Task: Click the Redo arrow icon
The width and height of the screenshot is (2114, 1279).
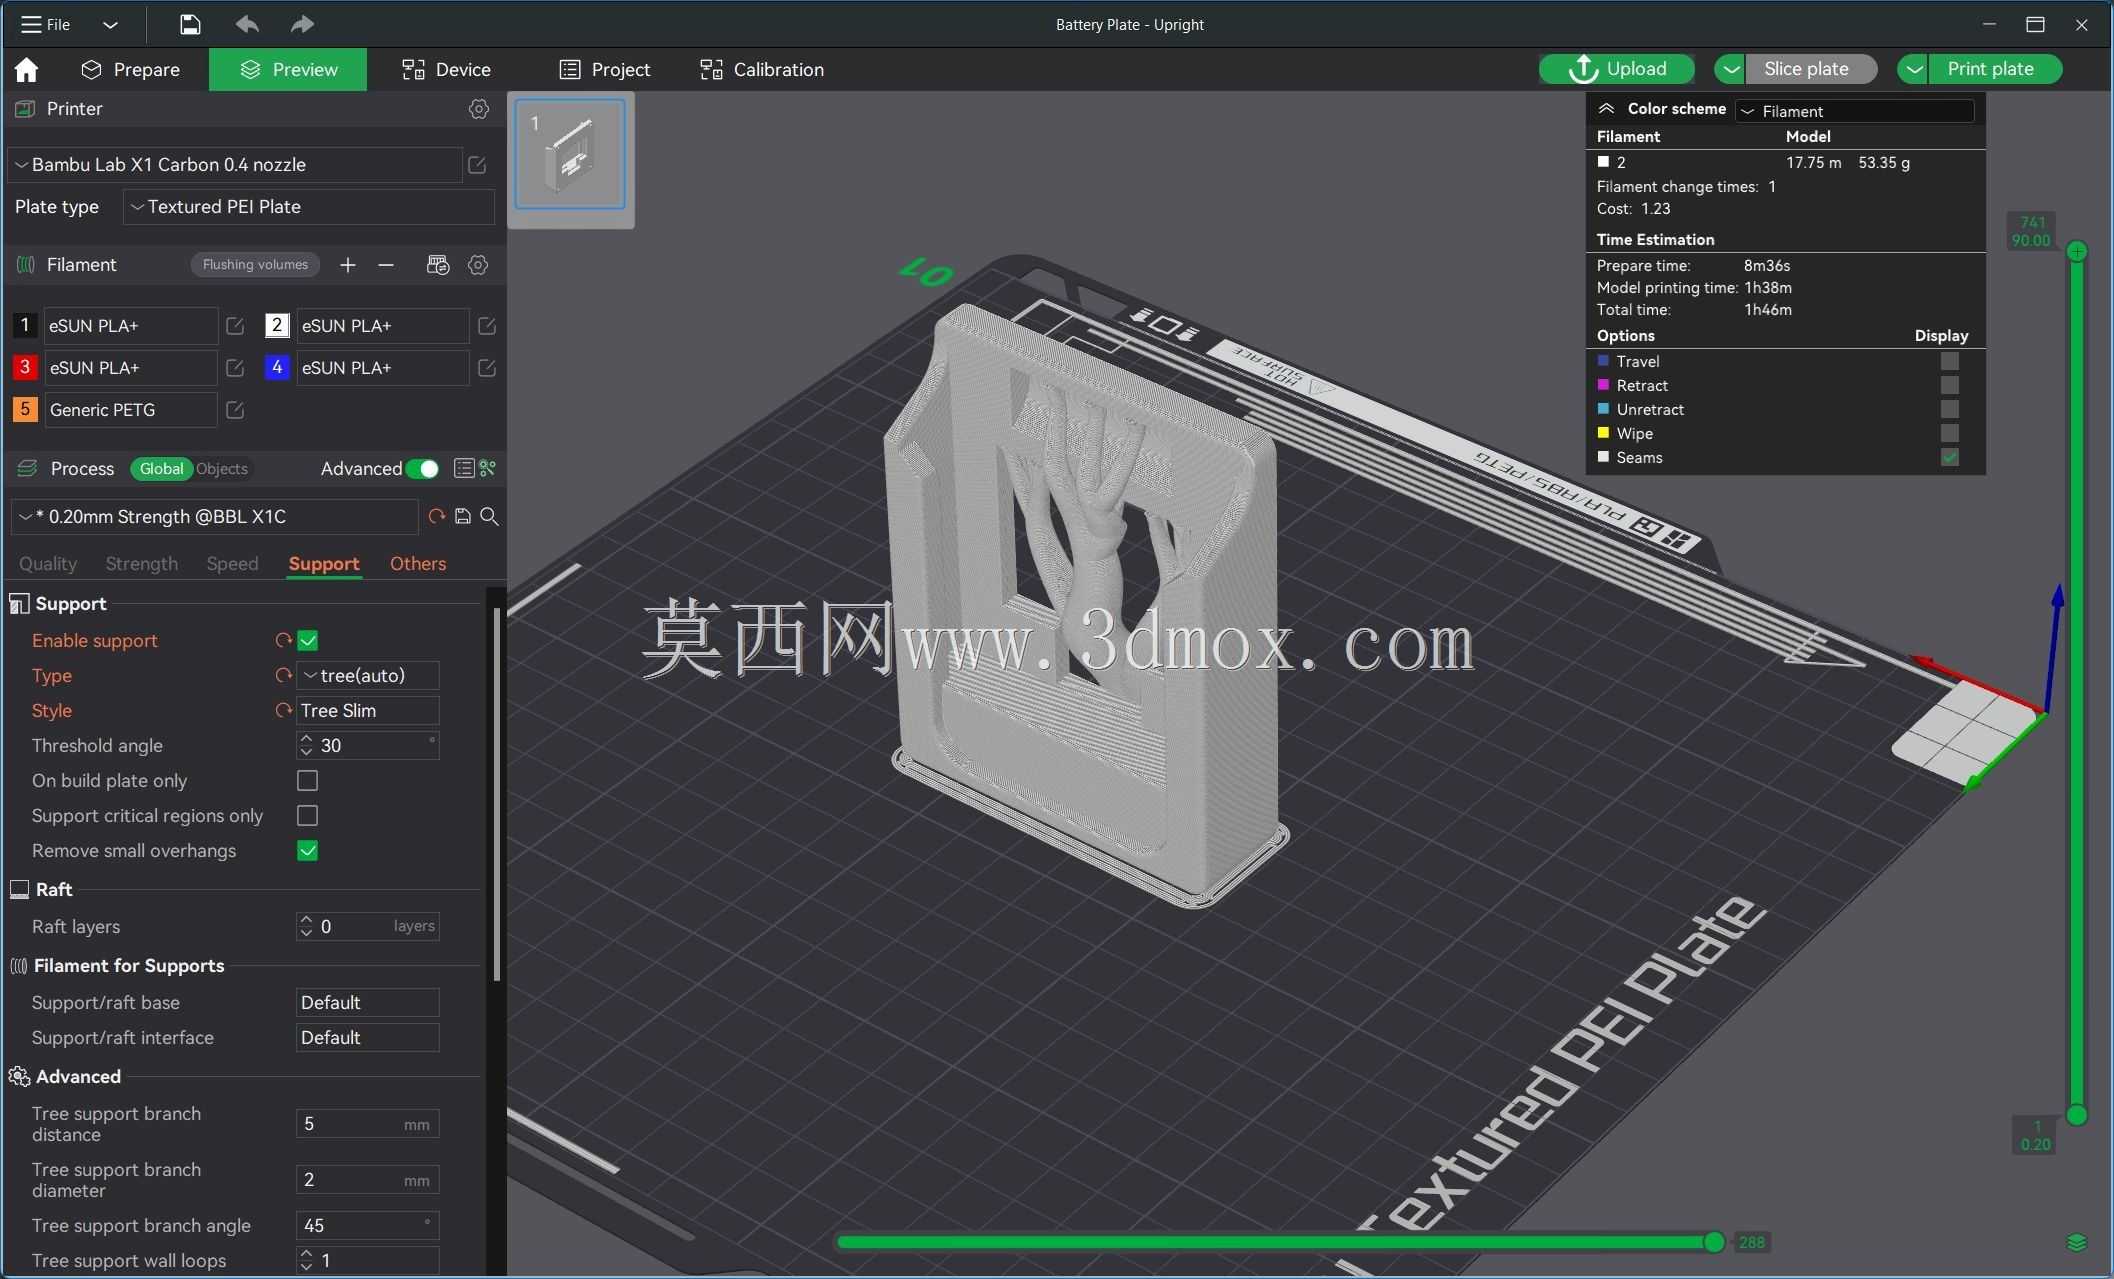Action: pos(302,24)
